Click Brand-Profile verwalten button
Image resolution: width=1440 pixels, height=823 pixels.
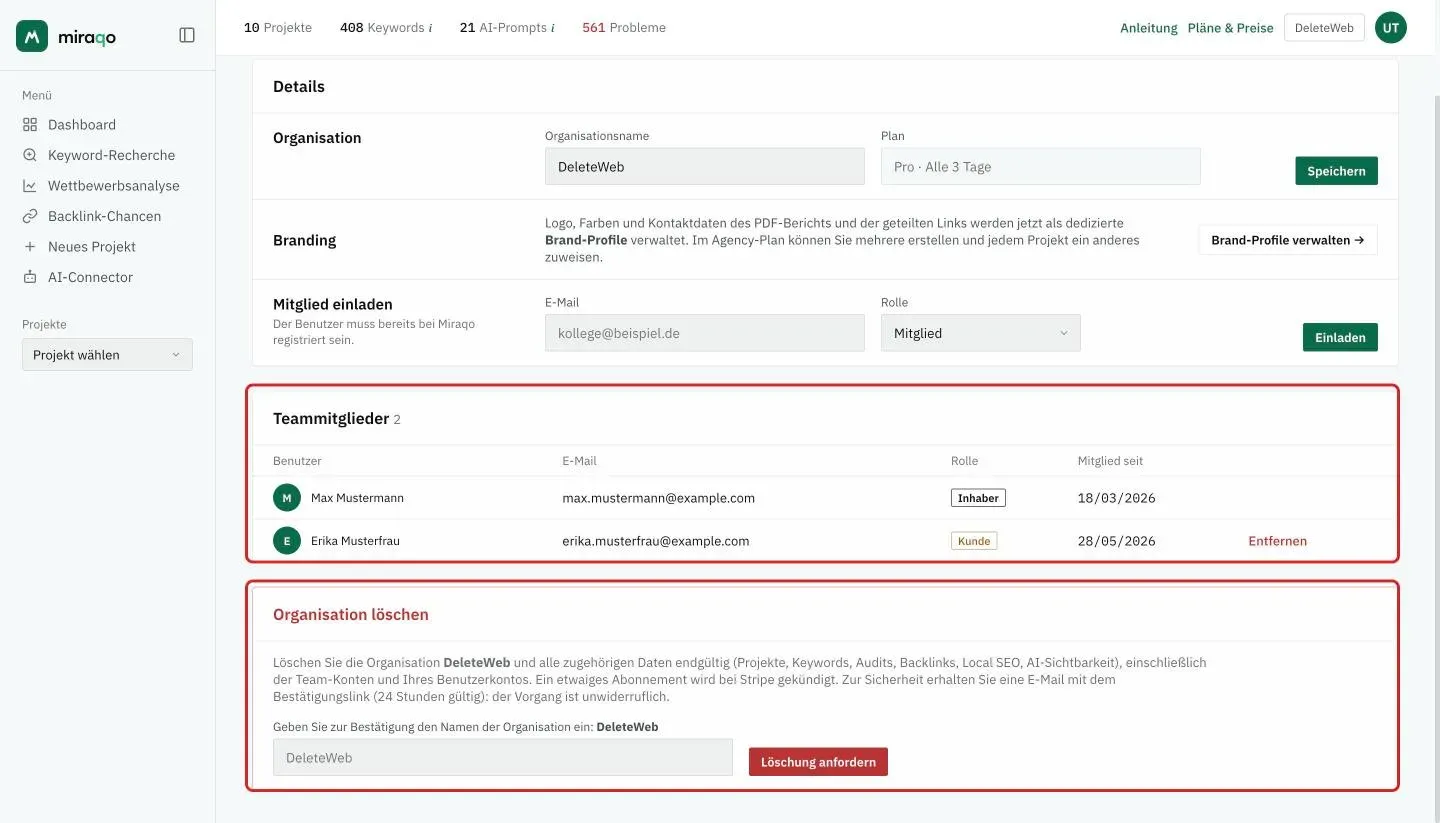pyautogui.click(x=1288, y=240)
